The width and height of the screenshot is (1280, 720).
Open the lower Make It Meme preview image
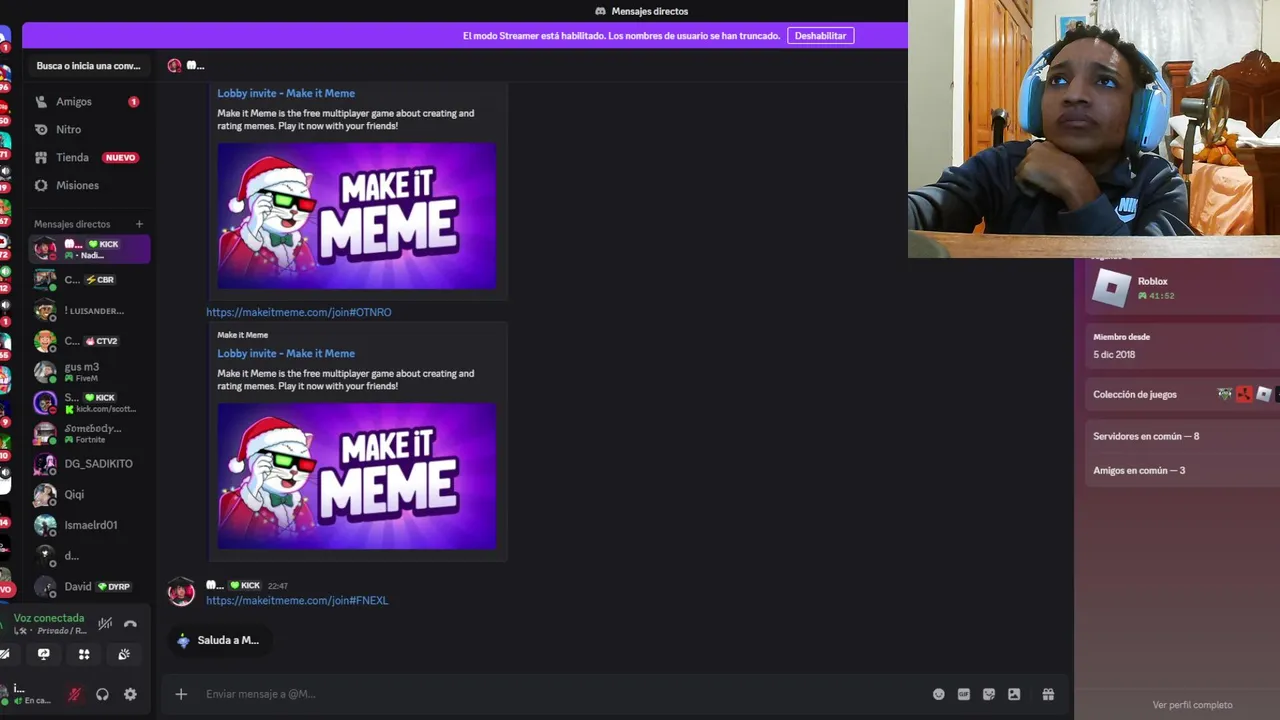pyautogui.click(x=357, y=476)
